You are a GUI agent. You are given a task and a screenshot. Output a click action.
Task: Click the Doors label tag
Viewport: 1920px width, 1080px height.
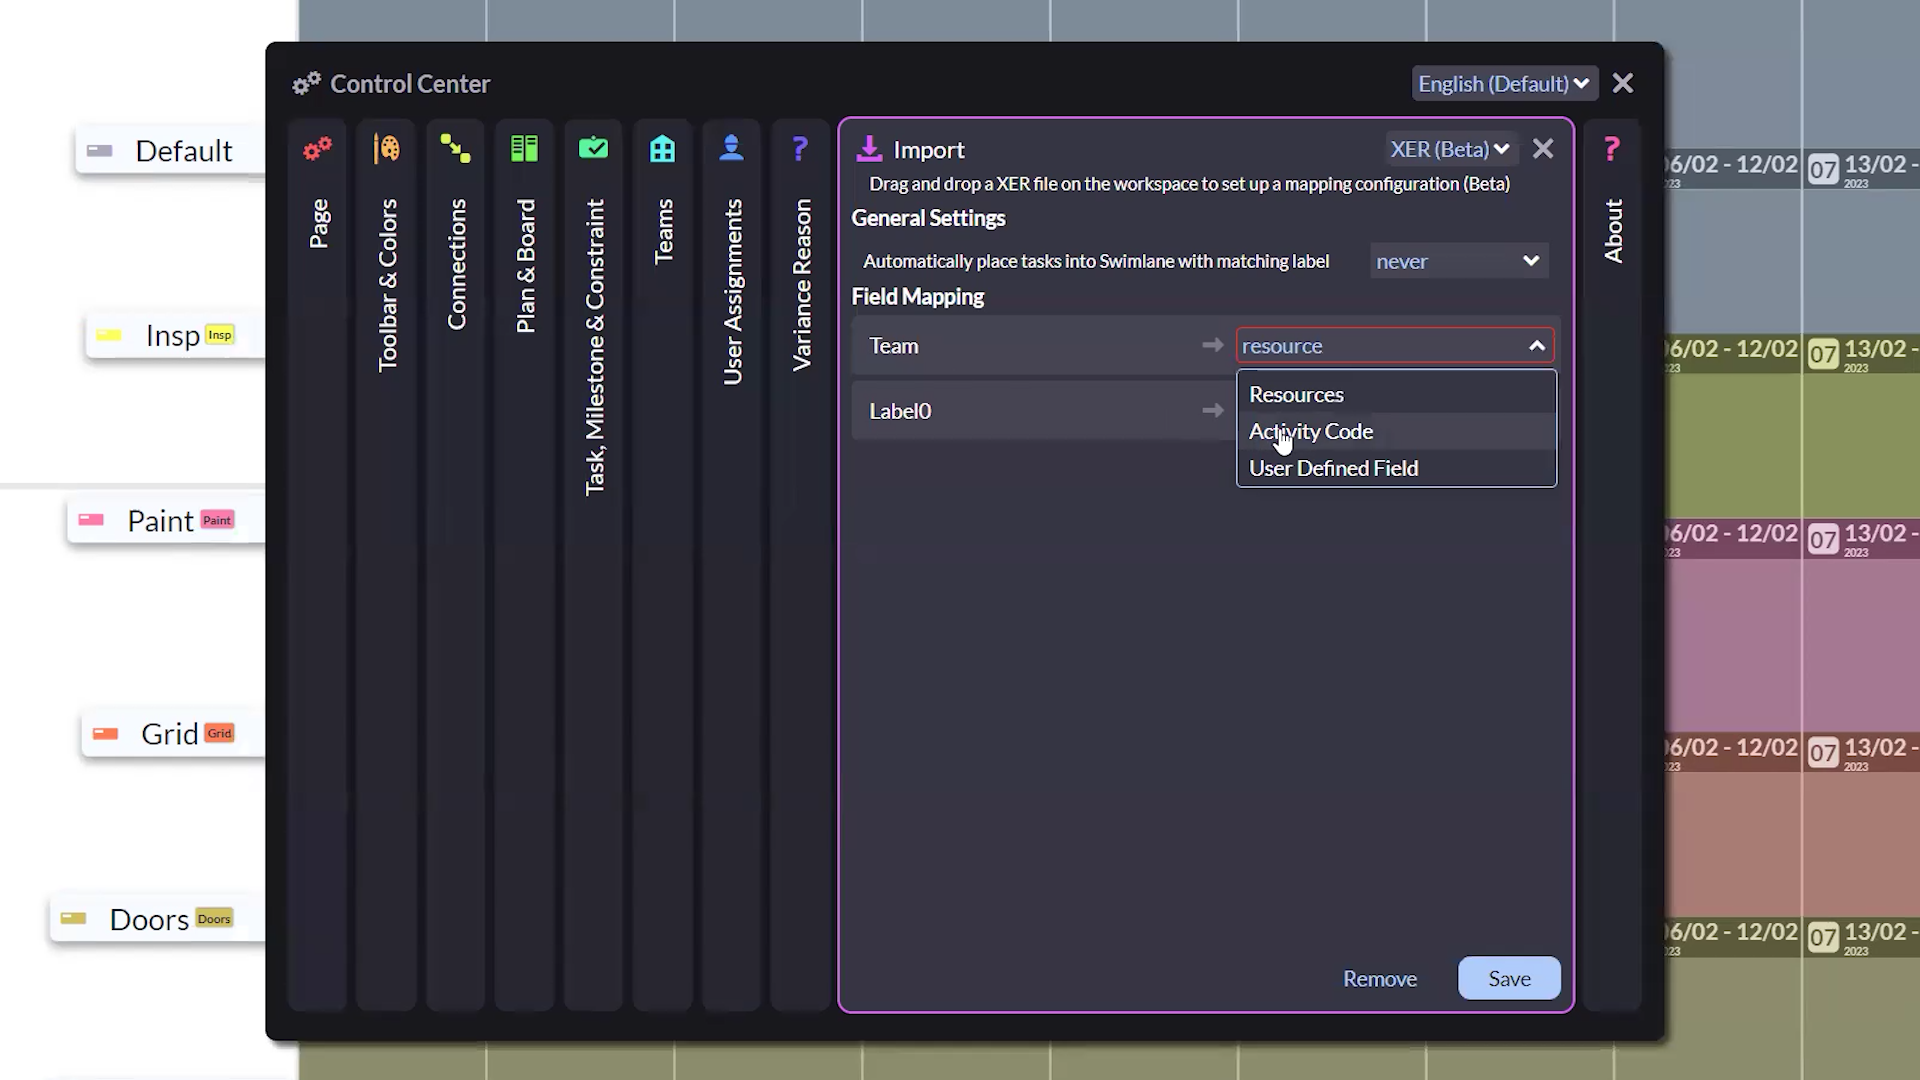[214, 919]
